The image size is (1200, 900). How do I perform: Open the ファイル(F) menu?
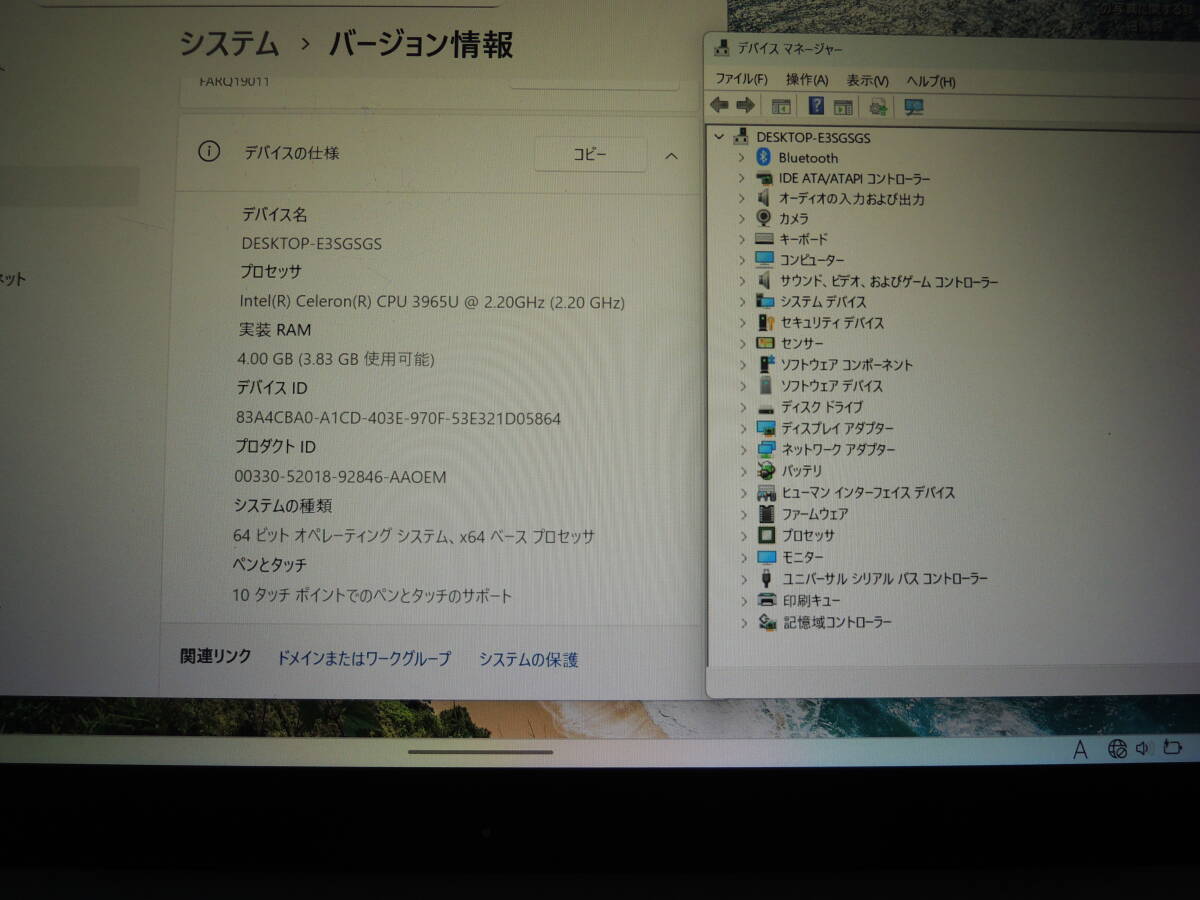[741, 80]
